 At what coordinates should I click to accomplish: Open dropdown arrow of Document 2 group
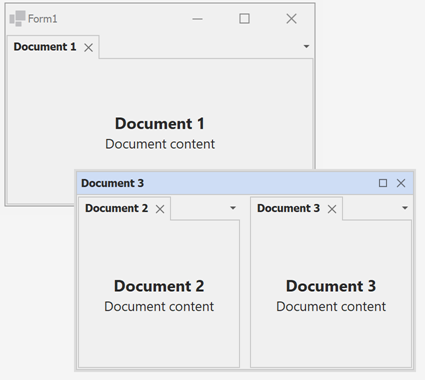coord(233,208)
